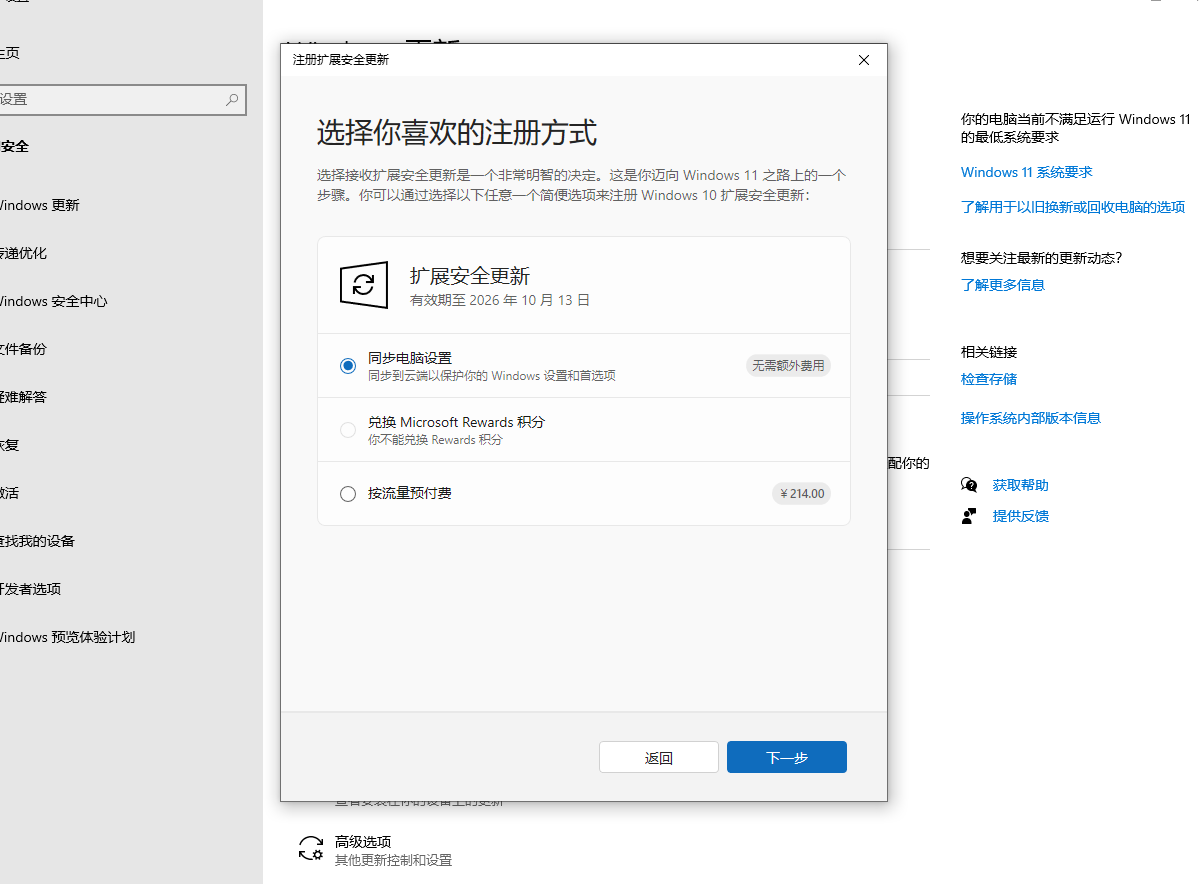Open the Windows 11 系统要求 link
Viewport: 1200px width, 884px height.
tap(1027, 172)
